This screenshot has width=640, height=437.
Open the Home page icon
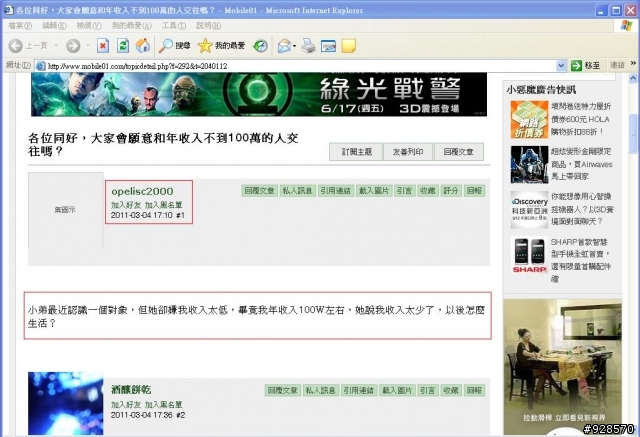pyautogui.click(x=143, y=46)
